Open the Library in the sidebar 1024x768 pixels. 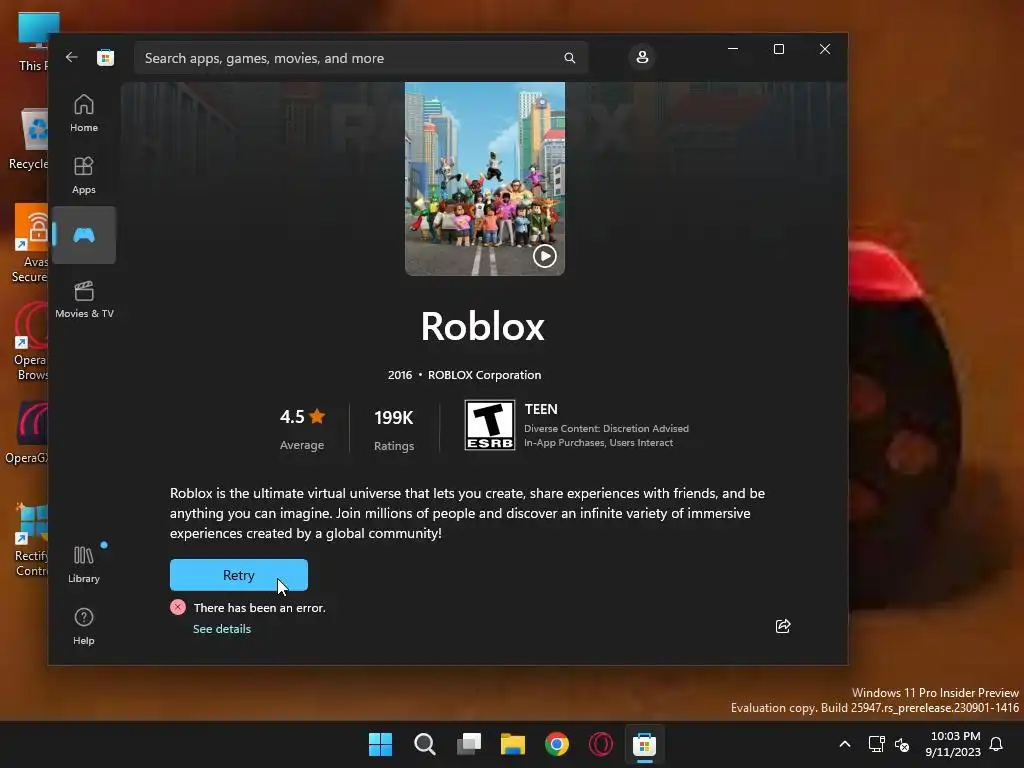tap(84, 564)
